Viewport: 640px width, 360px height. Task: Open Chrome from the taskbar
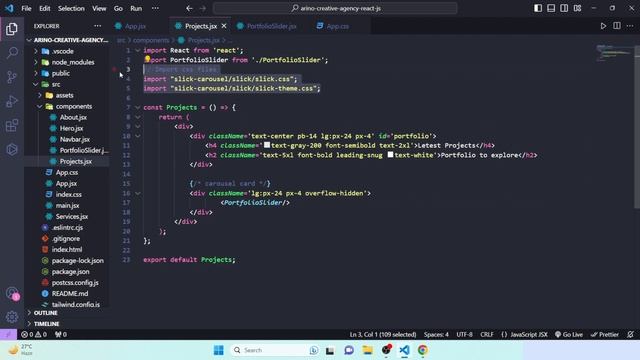coord(422,350)
